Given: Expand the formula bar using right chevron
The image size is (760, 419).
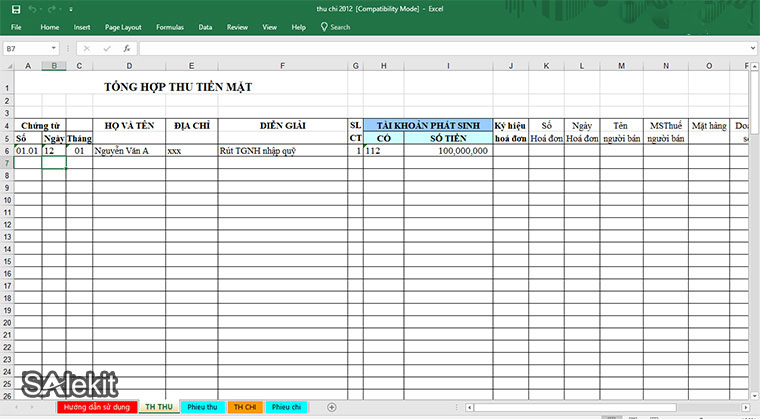Looking at the screenshot, I should (x=752, y=48).
